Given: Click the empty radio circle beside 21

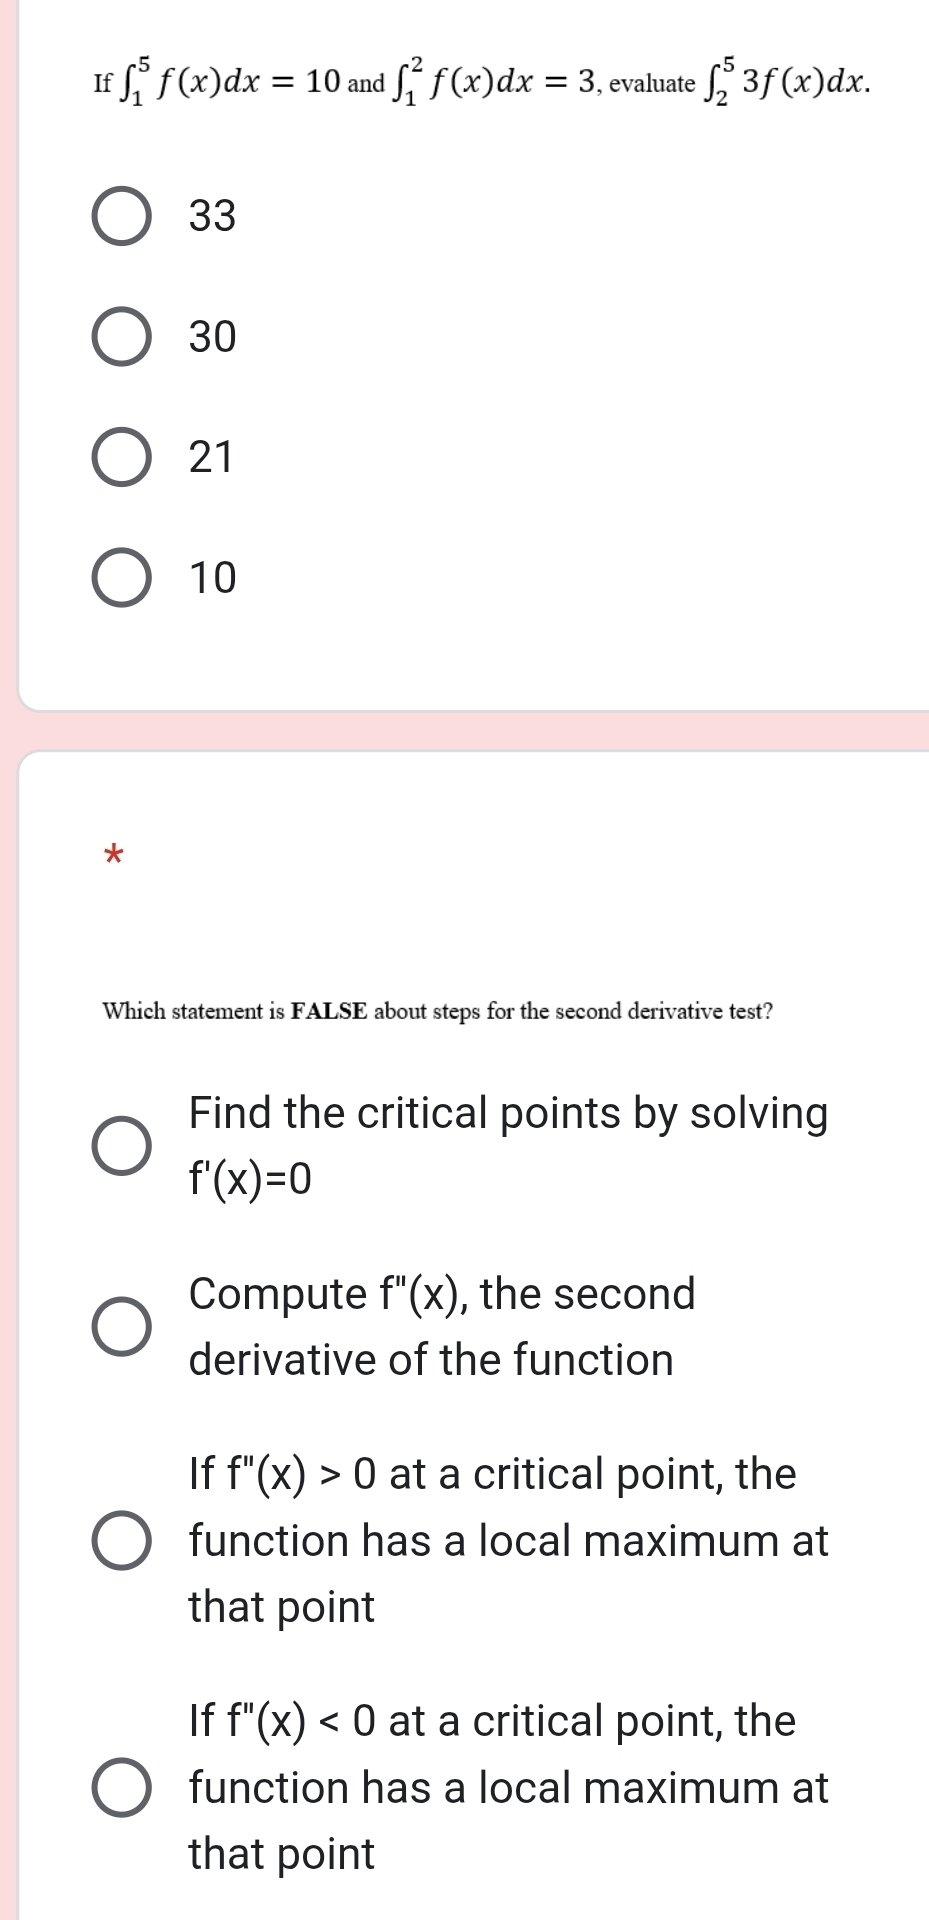Looking at the screenshot, I should point(121,456).
